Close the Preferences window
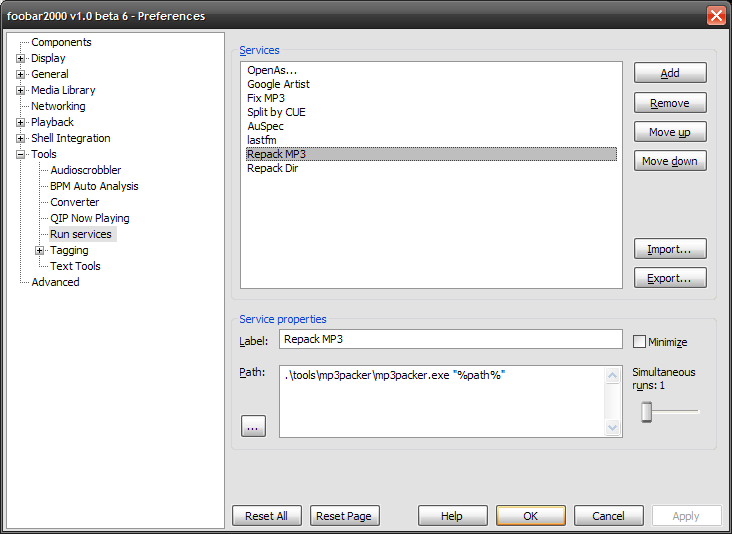 pyautogui.click(x=716, y=16)
